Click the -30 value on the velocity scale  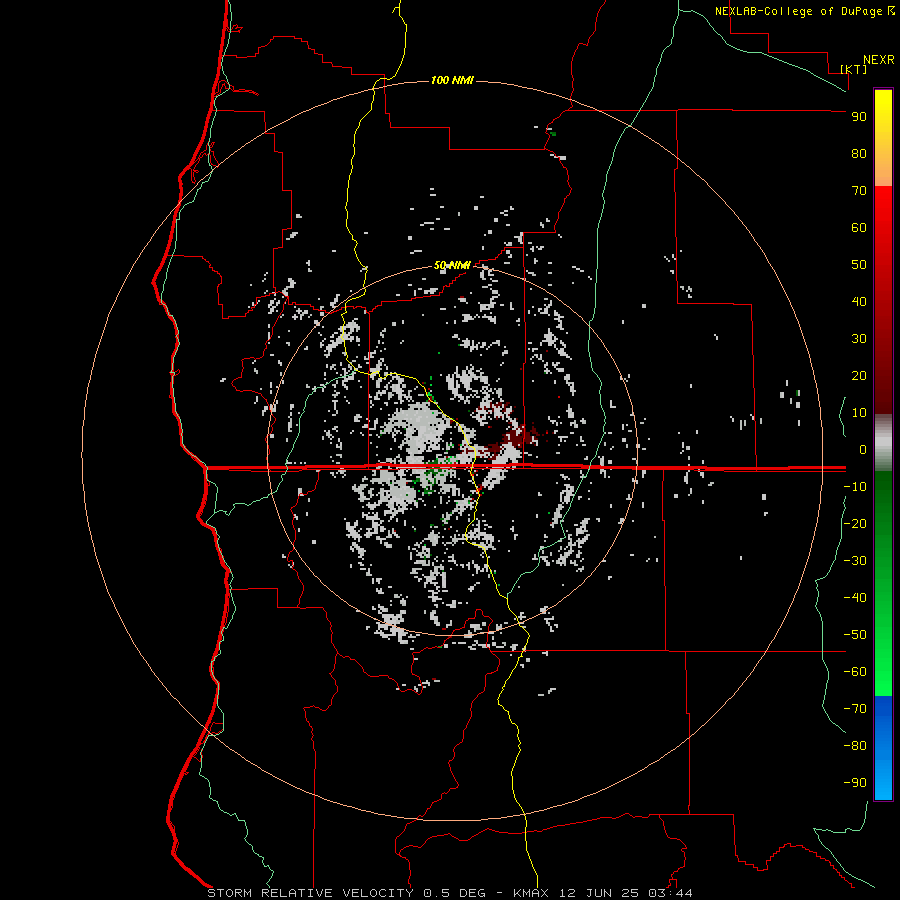[x=855, y=561]
